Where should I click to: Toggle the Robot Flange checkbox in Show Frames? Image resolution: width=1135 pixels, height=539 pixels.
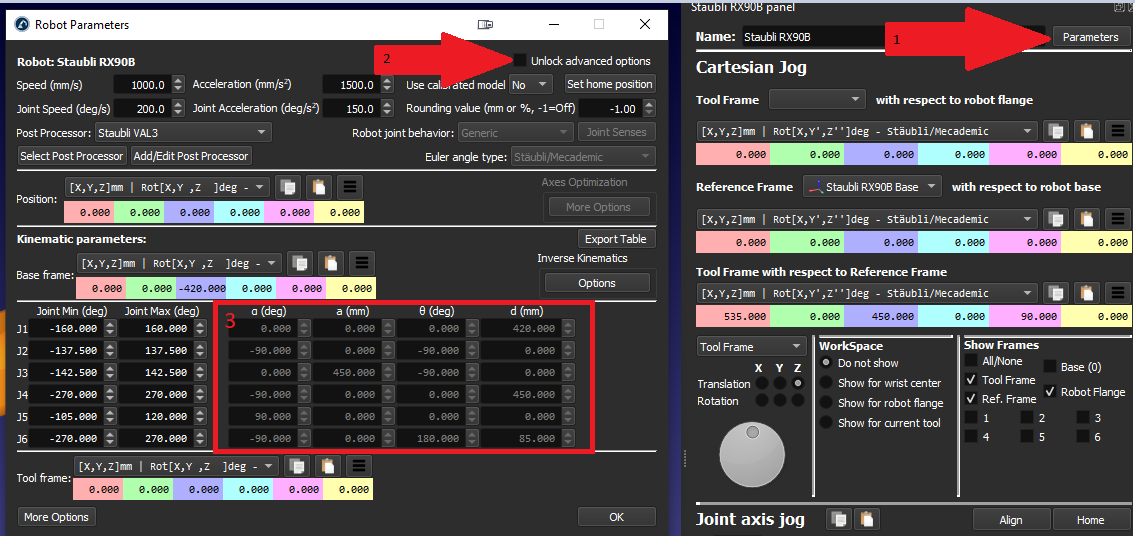[1050, 392]
